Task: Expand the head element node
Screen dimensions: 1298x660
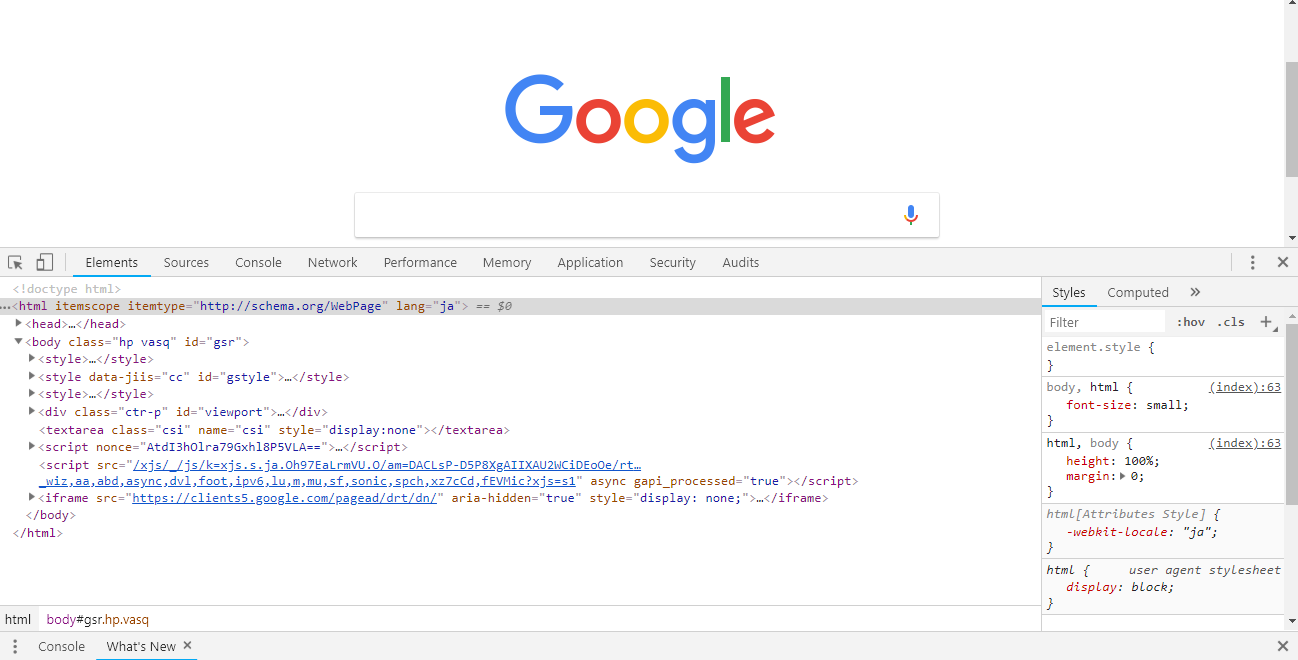Action: 19,324
